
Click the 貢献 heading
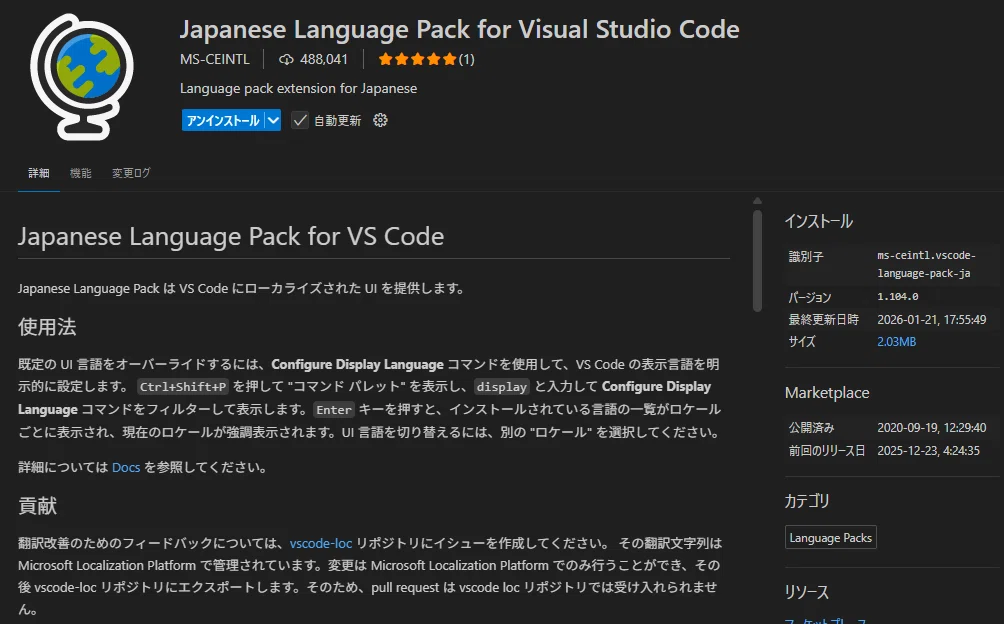pyautogui.click(x=37, y=506)
